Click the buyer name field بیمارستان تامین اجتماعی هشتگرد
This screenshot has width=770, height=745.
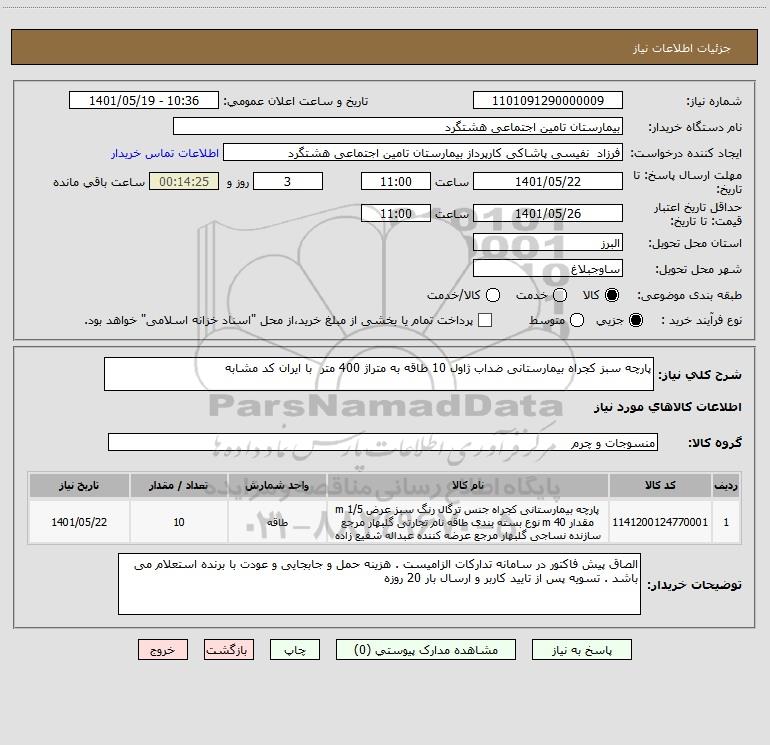[x=398, y=126]
